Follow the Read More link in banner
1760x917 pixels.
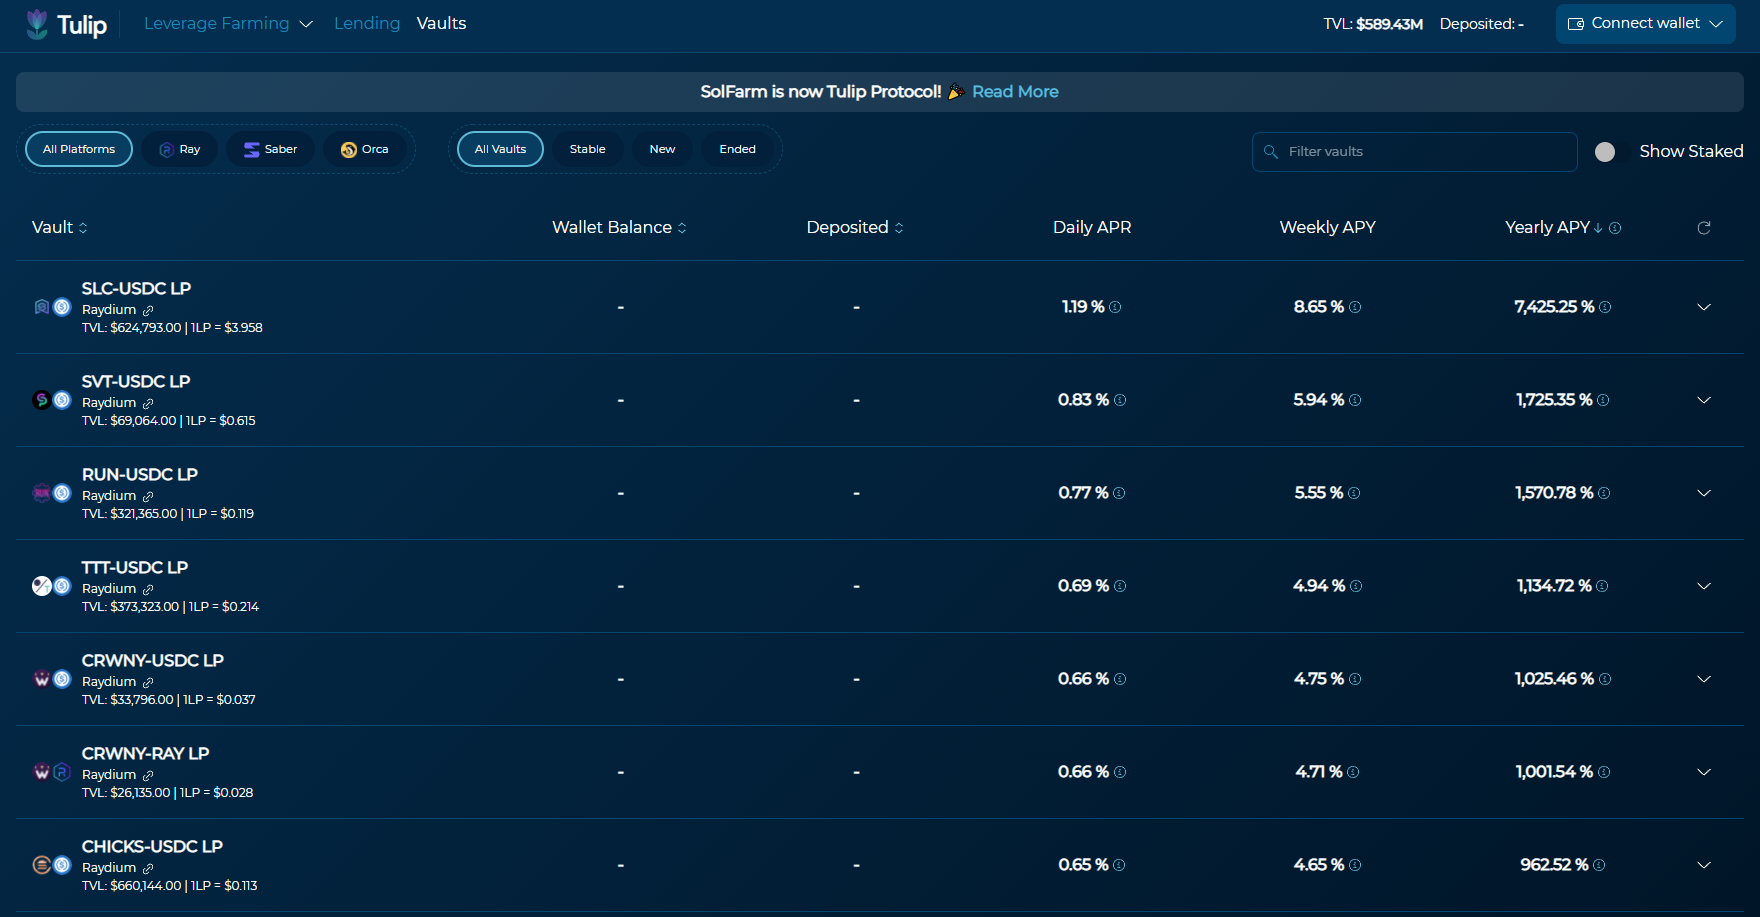[x=1015, y=92]
